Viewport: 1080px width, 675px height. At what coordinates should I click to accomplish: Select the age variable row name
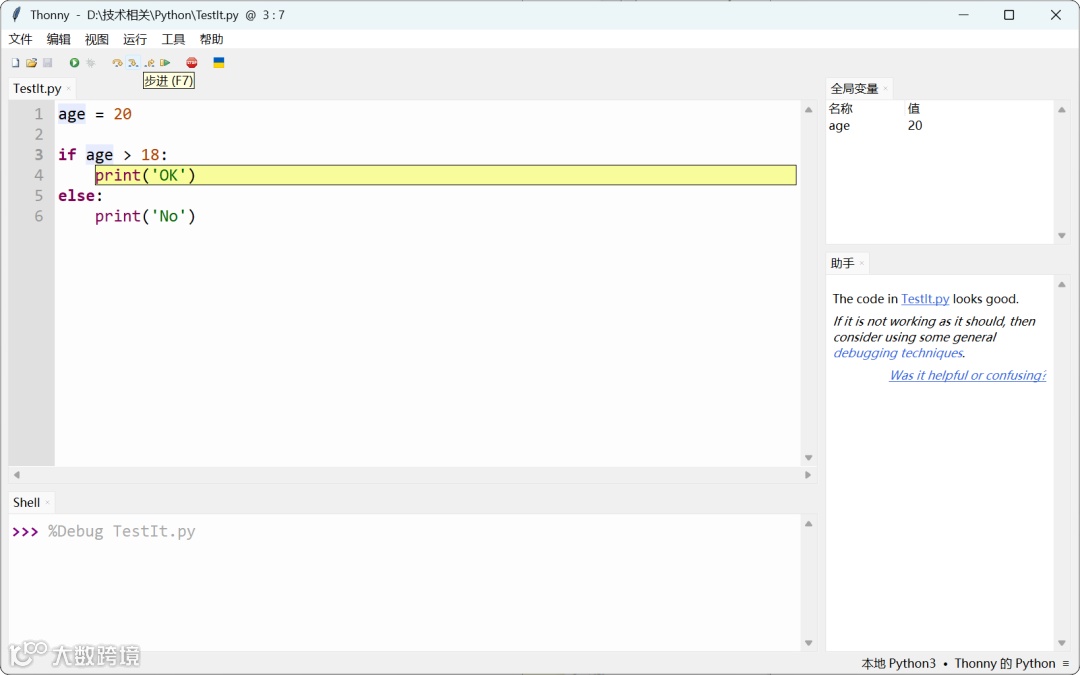pos(839,125)
